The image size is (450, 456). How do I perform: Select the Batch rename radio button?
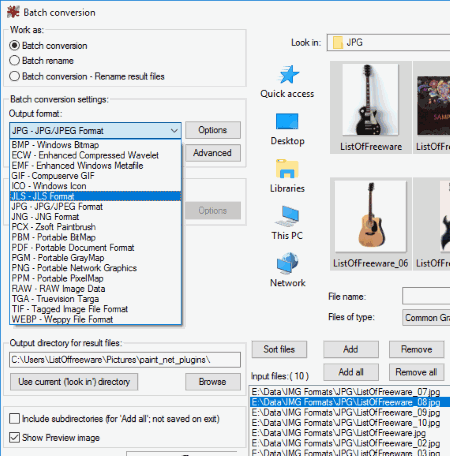click(x=14, y=61)
